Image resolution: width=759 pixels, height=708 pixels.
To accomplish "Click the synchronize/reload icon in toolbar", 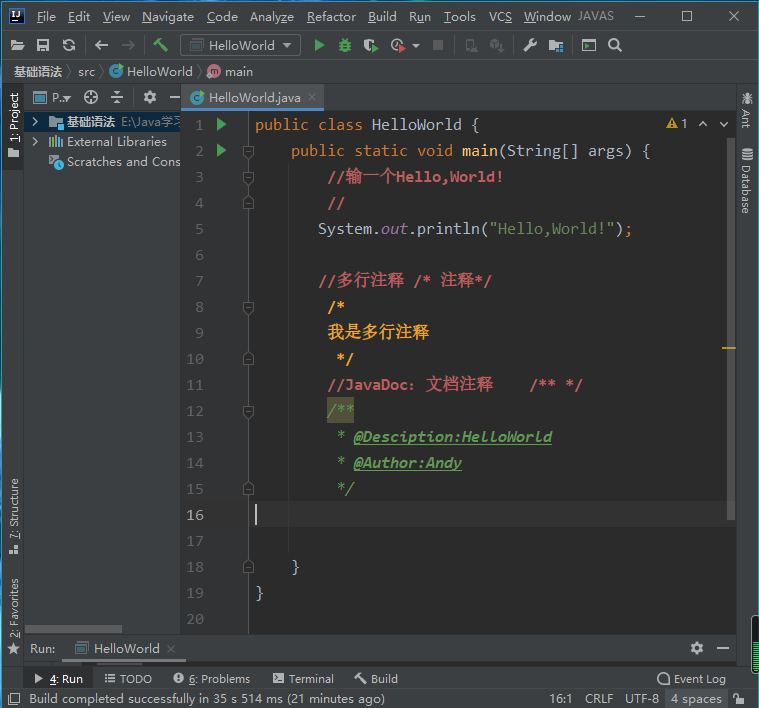I will (x=69, y=45).
